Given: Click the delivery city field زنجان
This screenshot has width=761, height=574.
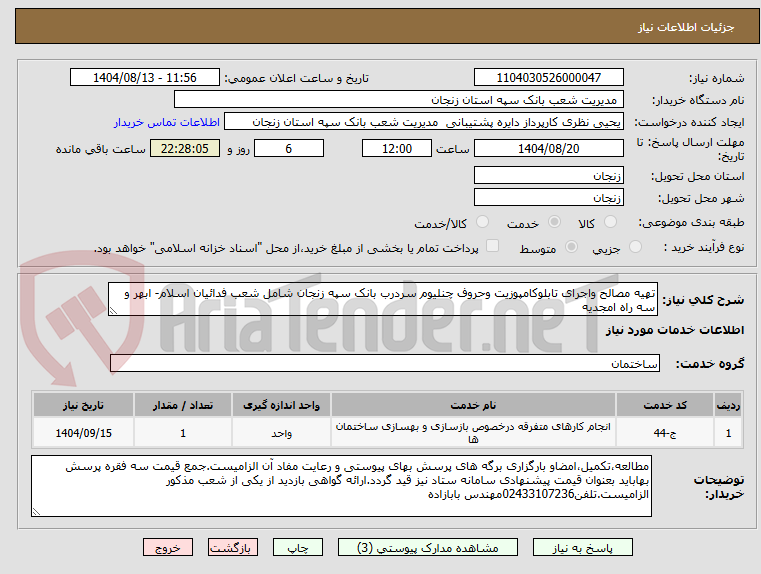Looking at the screenshot, I should point(549,197).
